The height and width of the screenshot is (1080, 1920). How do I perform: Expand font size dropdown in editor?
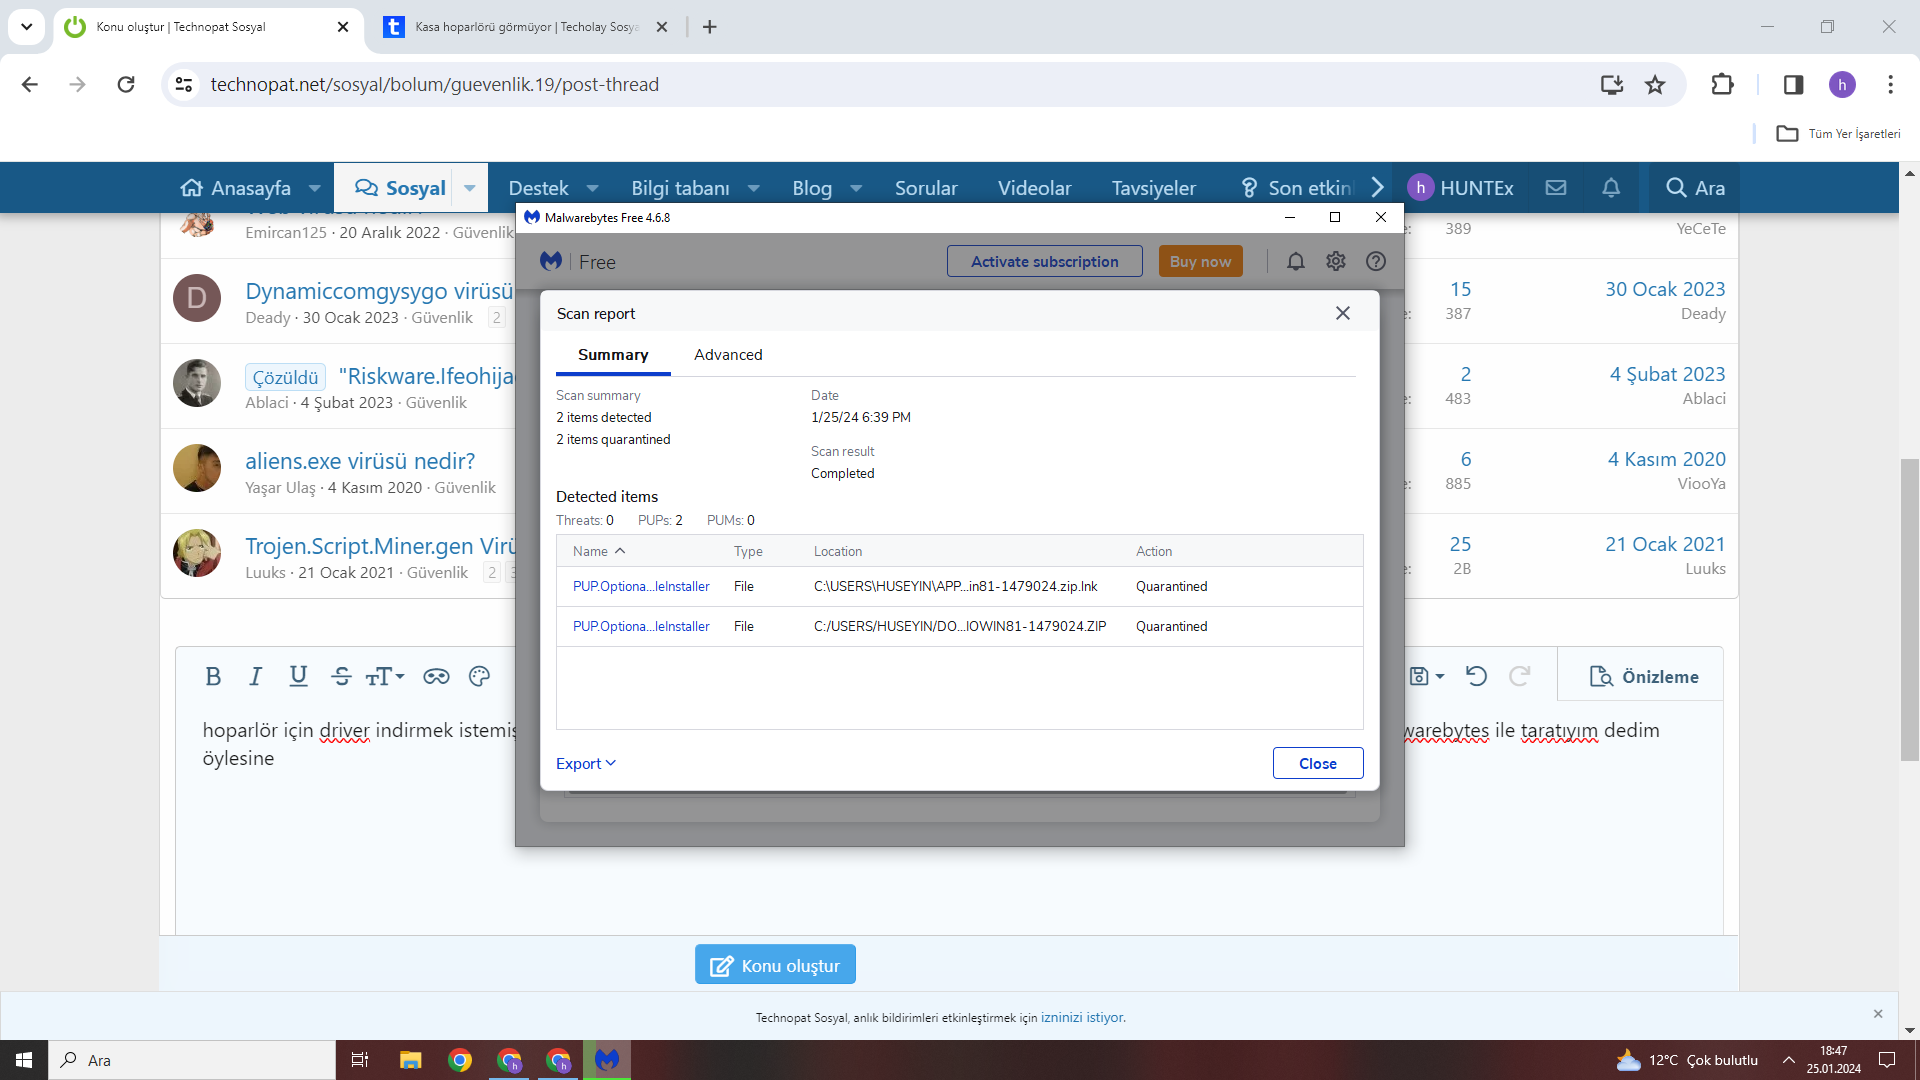click(x=385, y=677)
